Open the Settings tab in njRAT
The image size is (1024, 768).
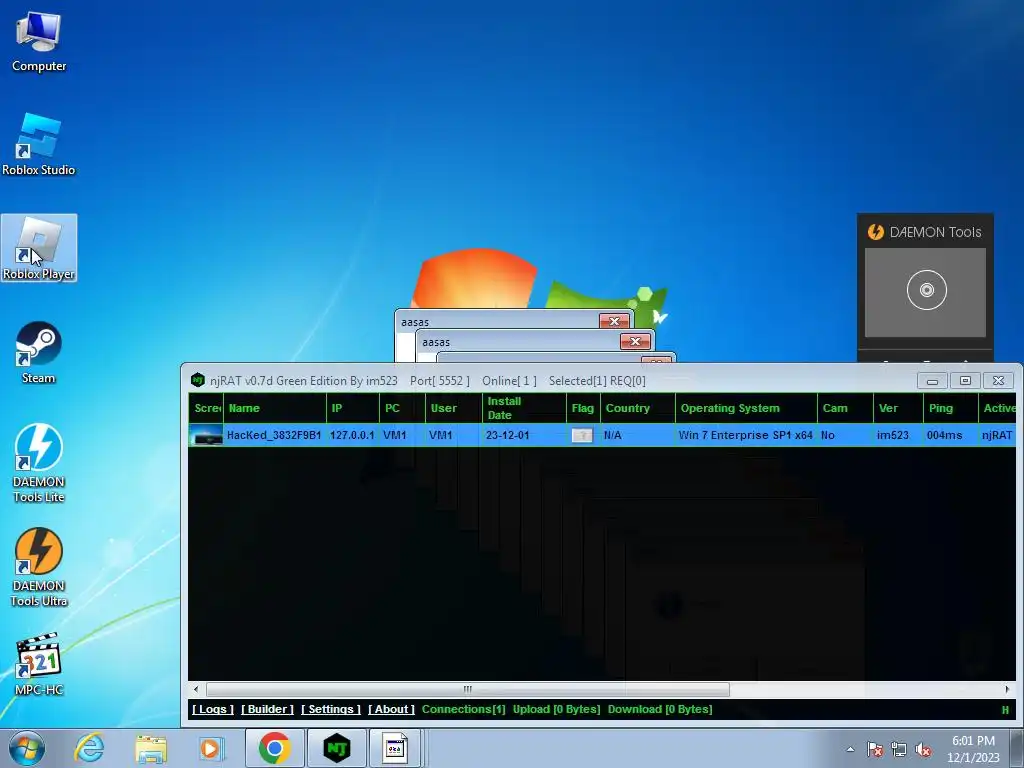pos(330,709)
